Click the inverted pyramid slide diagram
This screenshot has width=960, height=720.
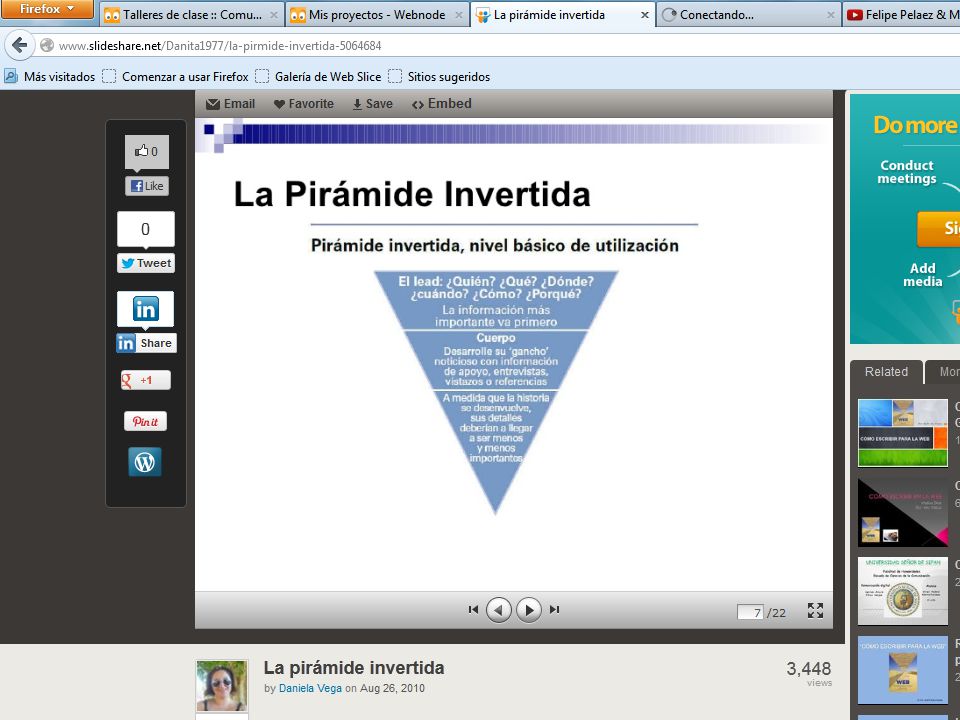(496, 392)
